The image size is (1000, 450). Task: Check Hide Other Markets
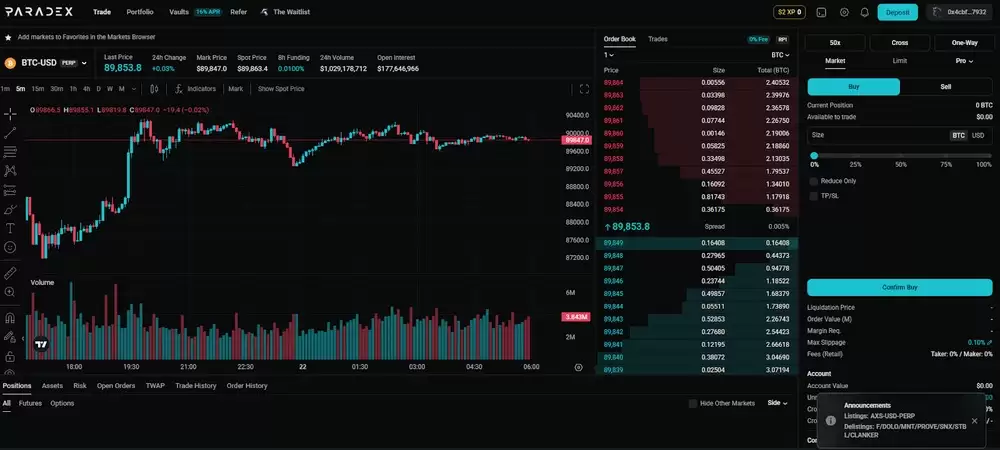point(693,403)
